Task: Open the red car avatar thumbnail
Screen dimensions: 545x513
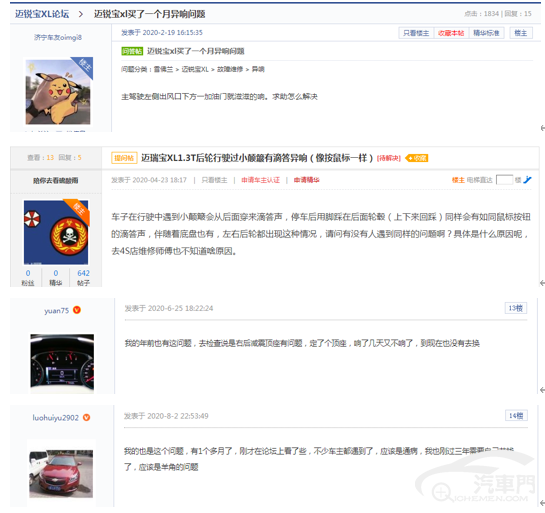Action: click(x=61, y=473)
